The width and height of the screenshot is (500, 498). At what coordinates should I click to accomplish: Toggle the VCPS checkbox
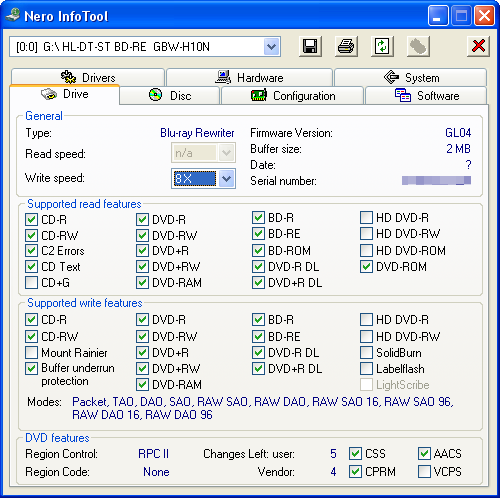point(424,472)
